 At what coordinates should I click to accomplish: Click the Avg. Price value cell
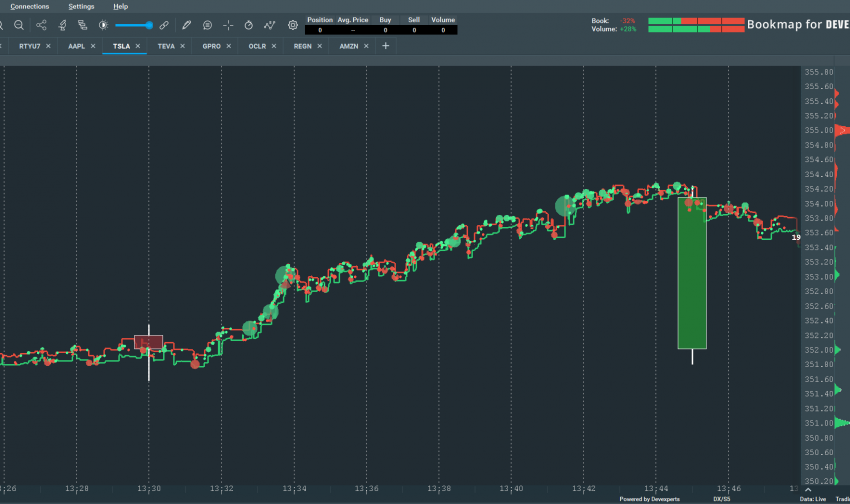coord(353,30)
